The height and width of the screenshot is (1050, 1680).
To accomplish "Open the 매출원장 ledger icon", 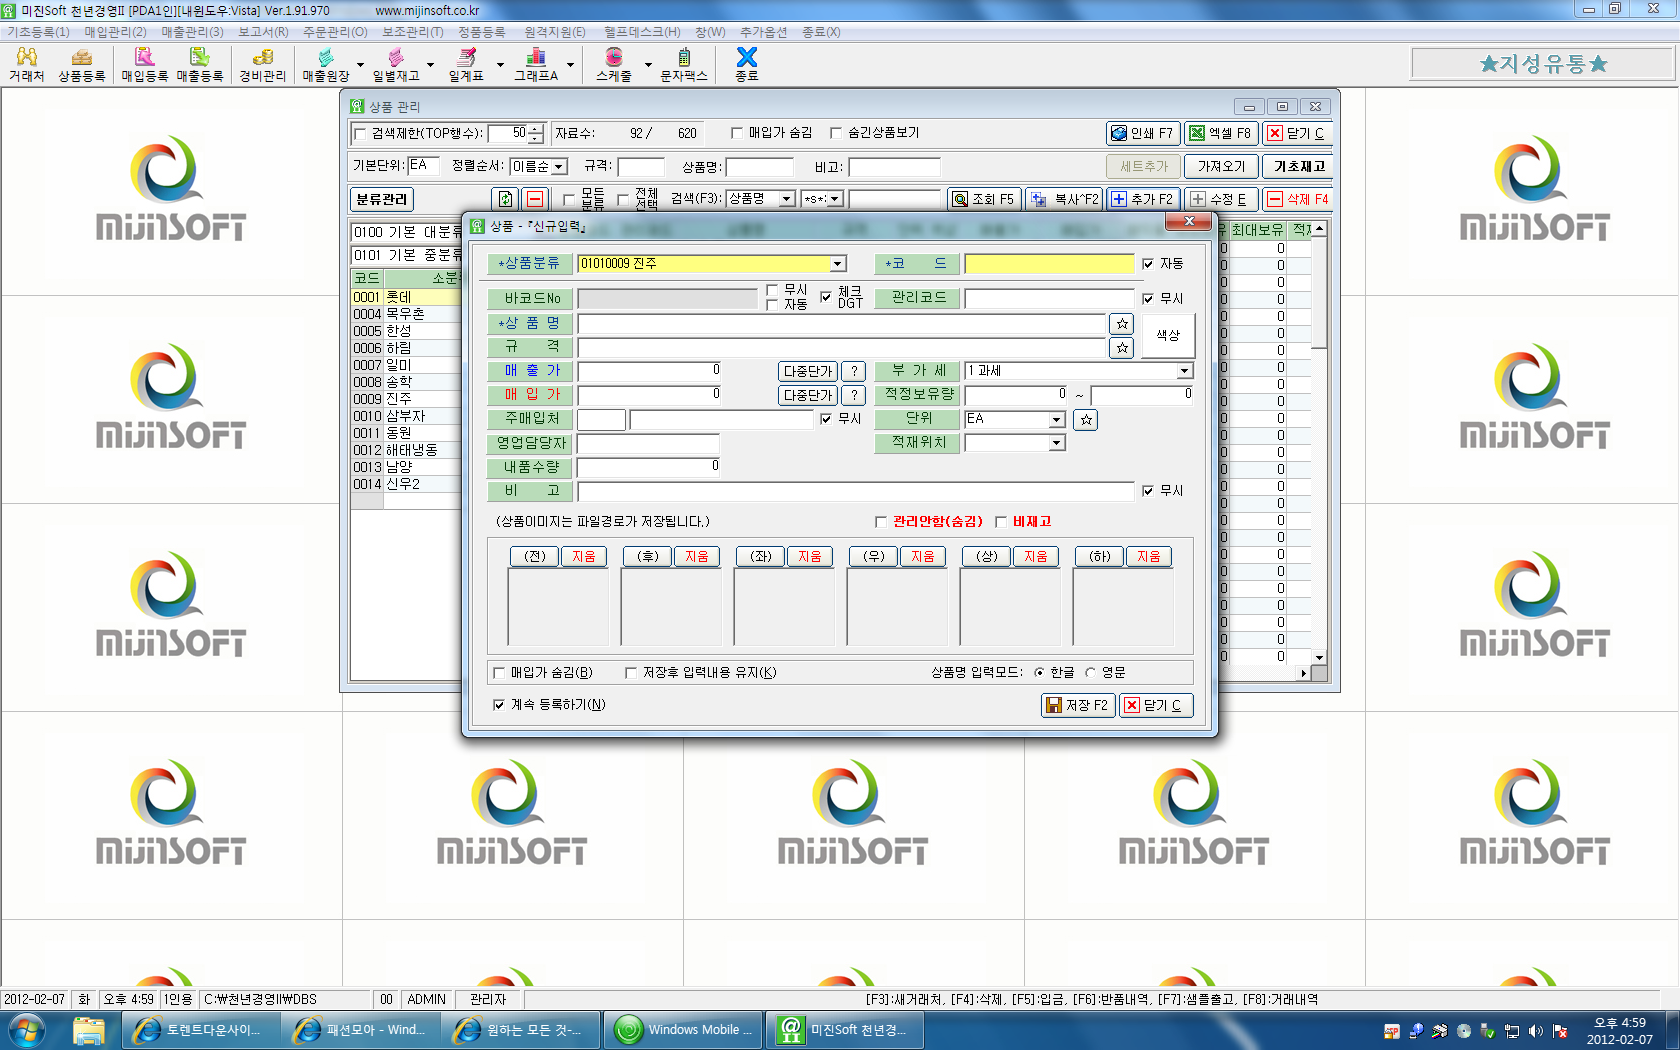I will (326, 64).
